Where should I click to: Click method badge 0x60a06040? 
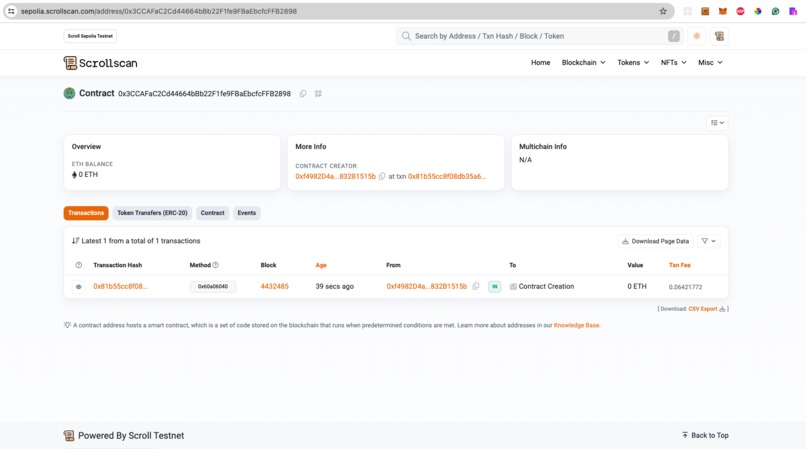[213, 286]
